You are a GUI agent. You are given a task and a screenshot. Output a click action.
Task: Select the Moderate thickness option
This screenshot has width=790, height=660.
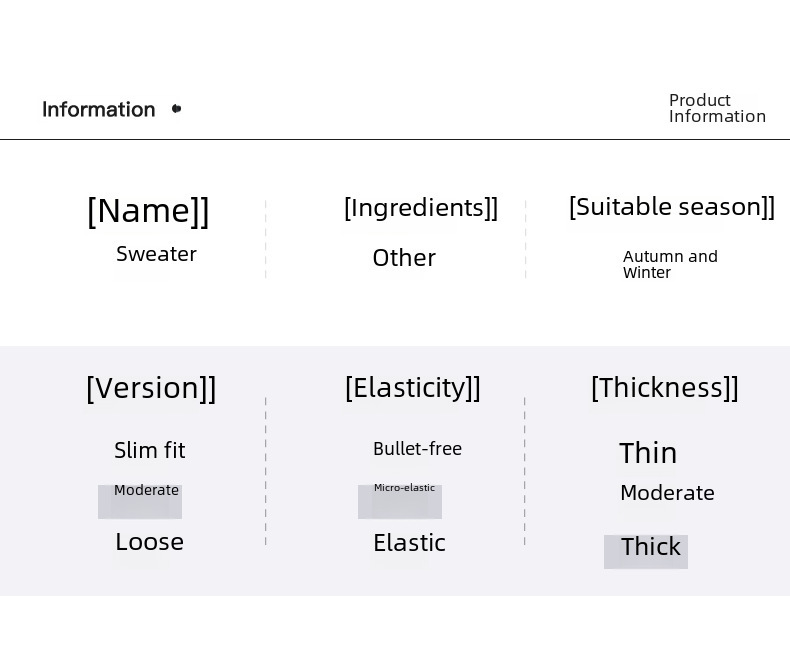click(667, 493)
